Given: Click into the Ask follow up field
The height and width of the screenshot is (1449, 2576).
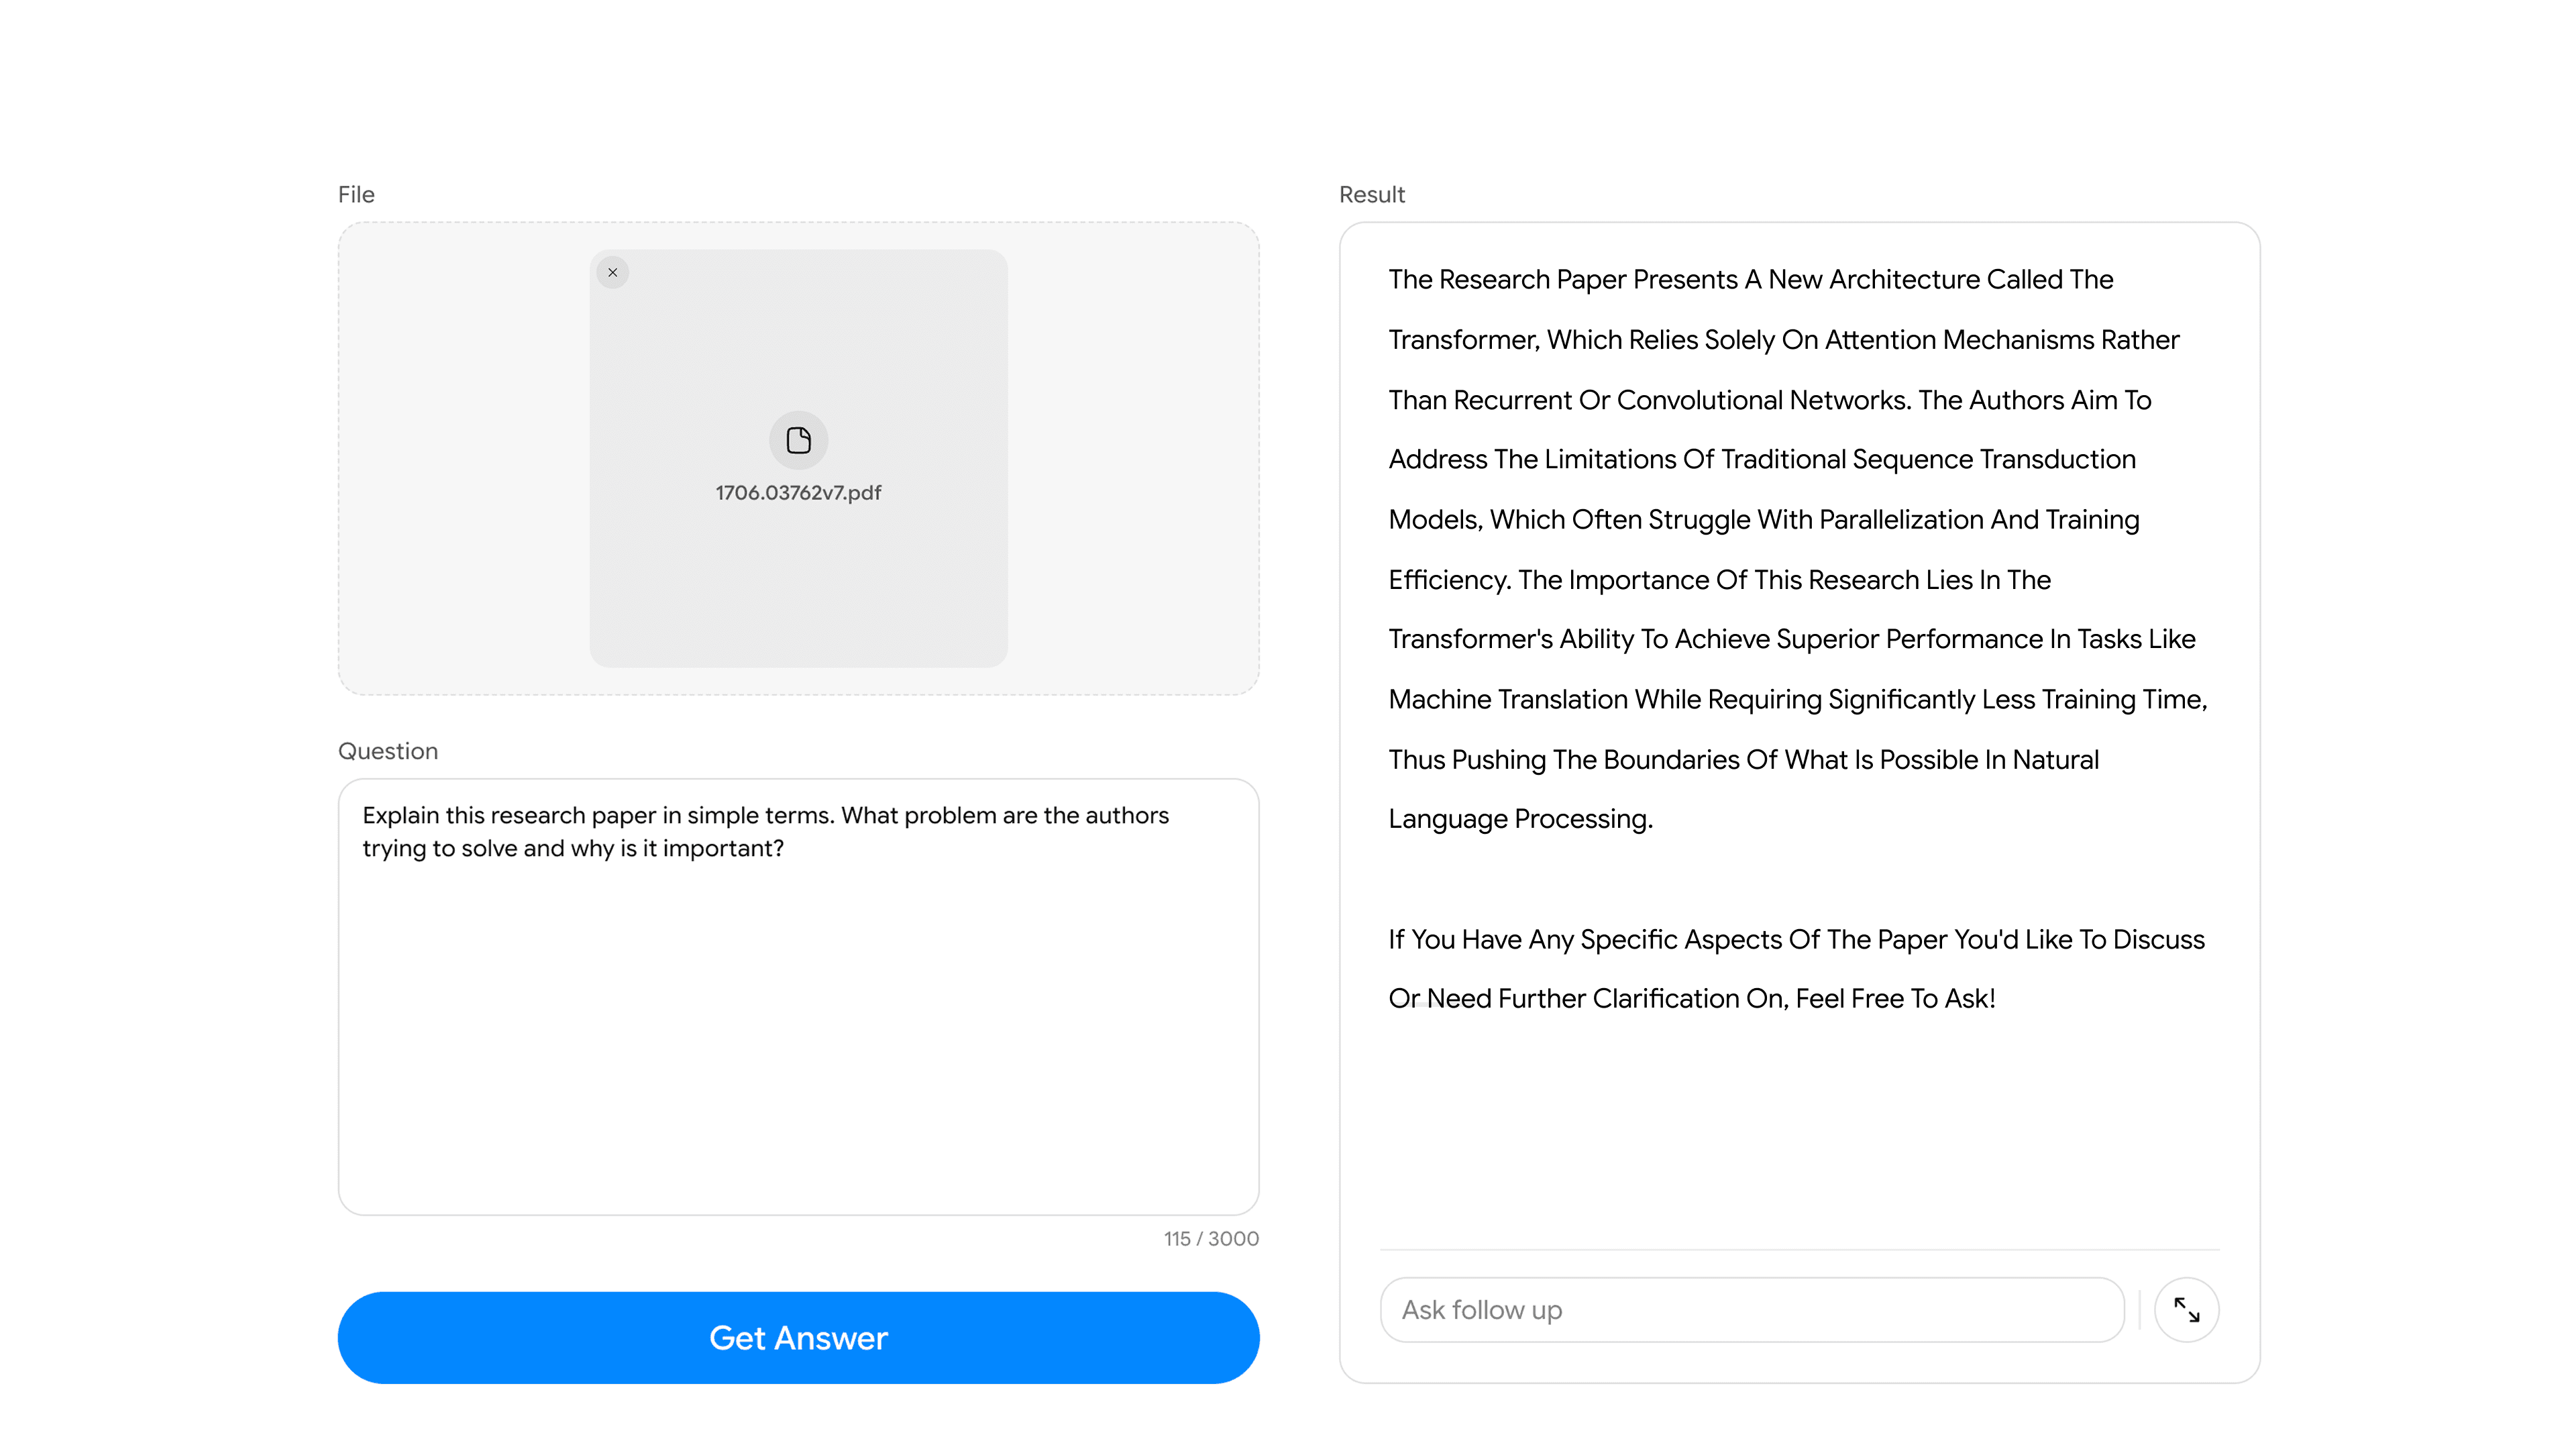Looking at the screenshot, I should pyautogui.click(x=1750, y=1309).
